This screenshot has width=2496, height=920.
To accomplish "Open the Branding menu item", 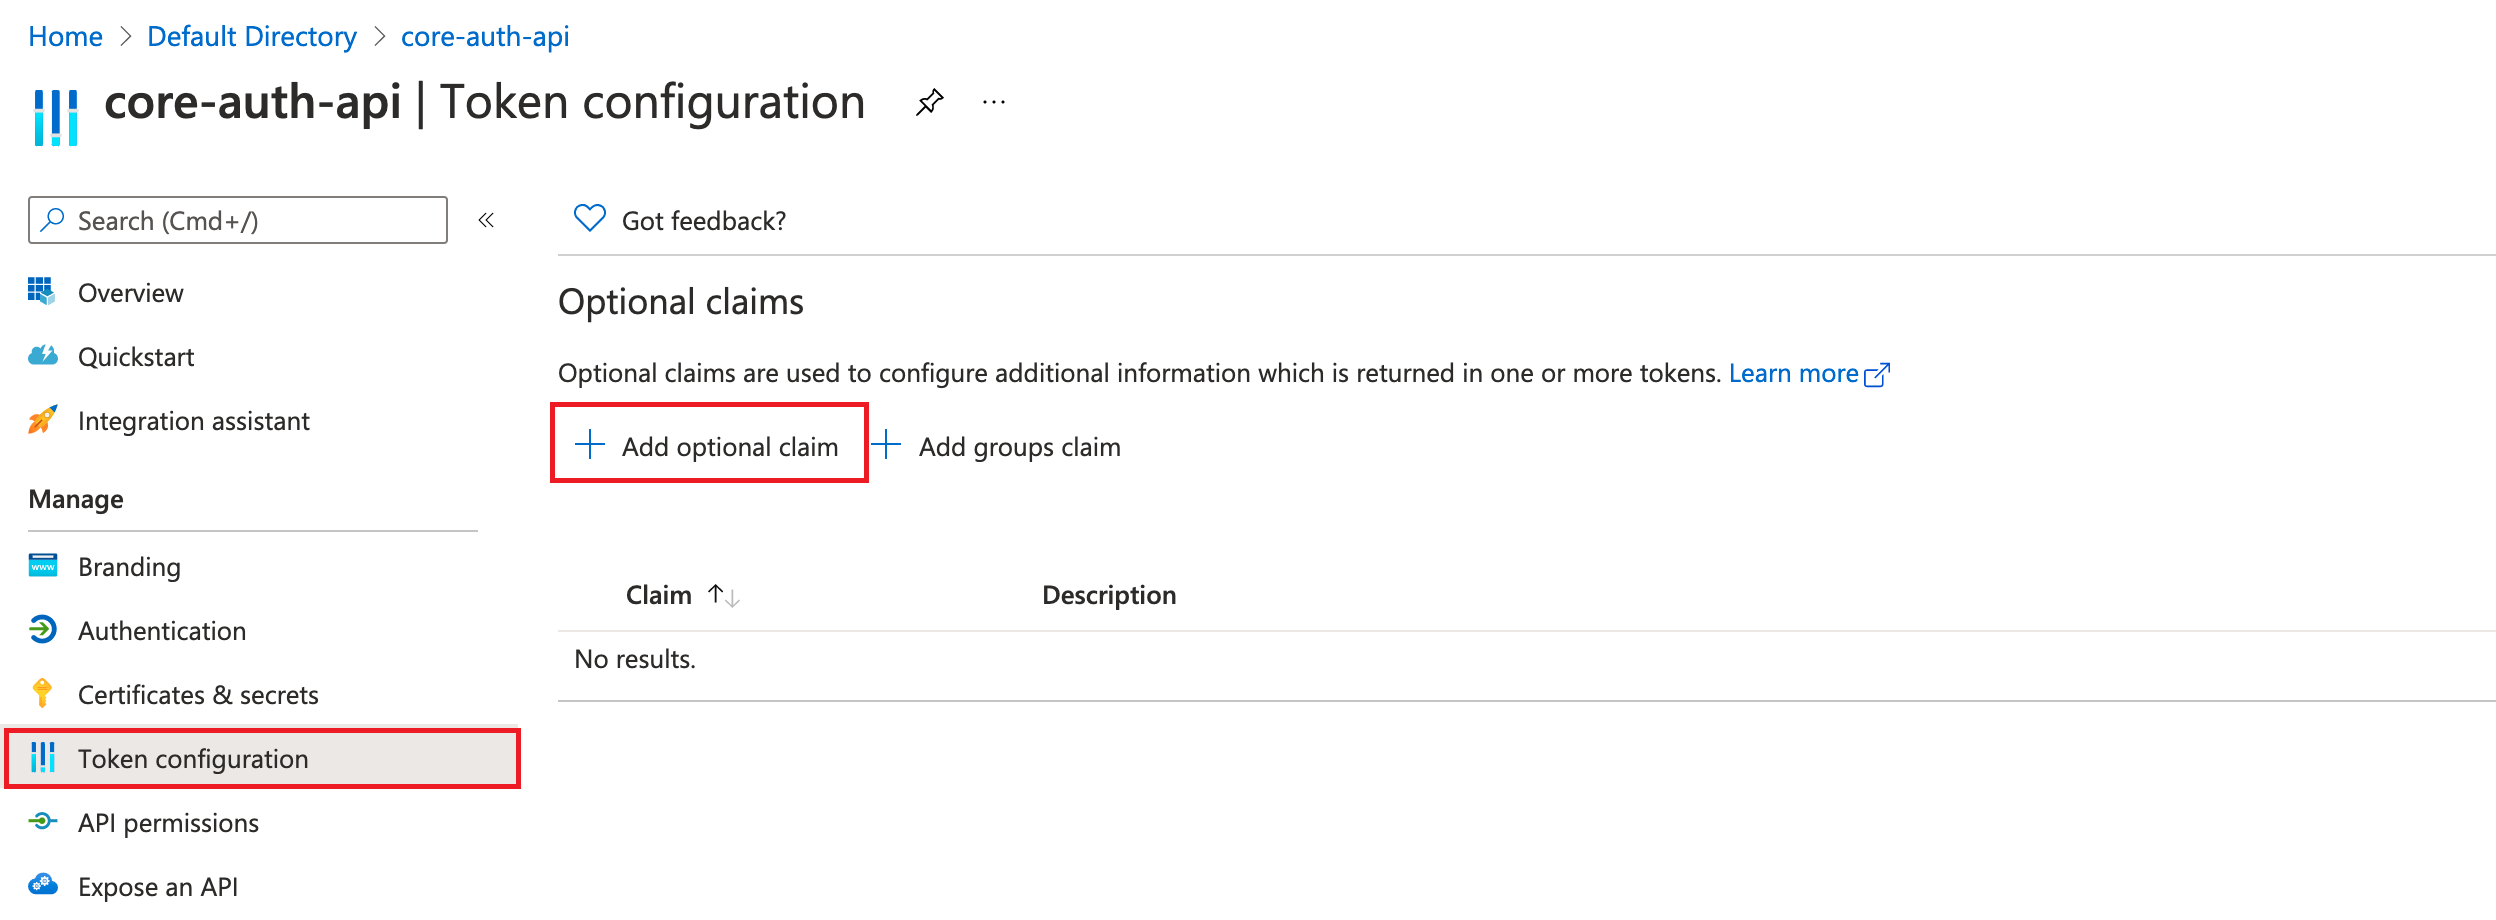I will tap(129, 567).
